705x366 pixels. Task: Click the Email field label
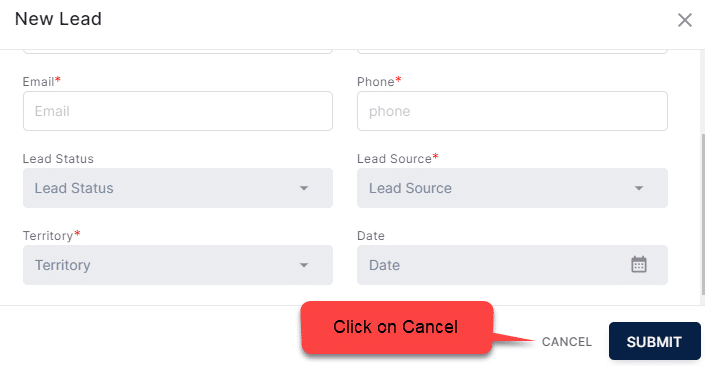tap(41, 81)
